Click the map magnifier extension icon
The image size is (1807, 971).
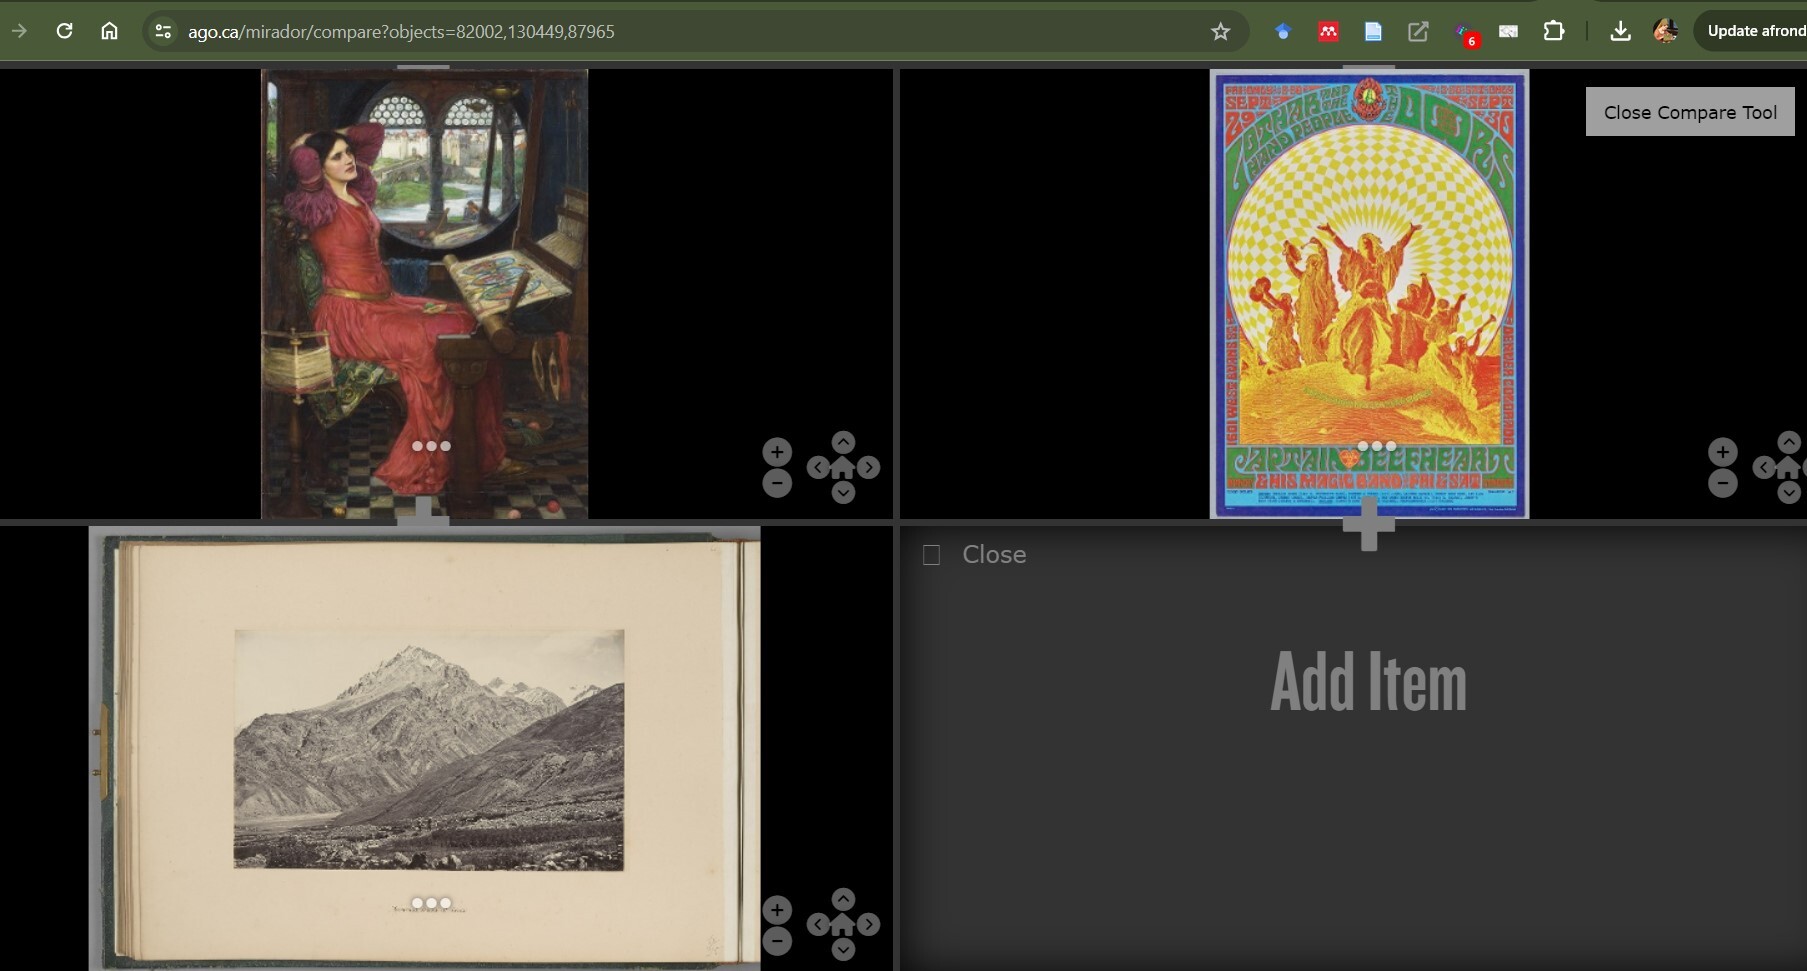[x=1508, y=31]
